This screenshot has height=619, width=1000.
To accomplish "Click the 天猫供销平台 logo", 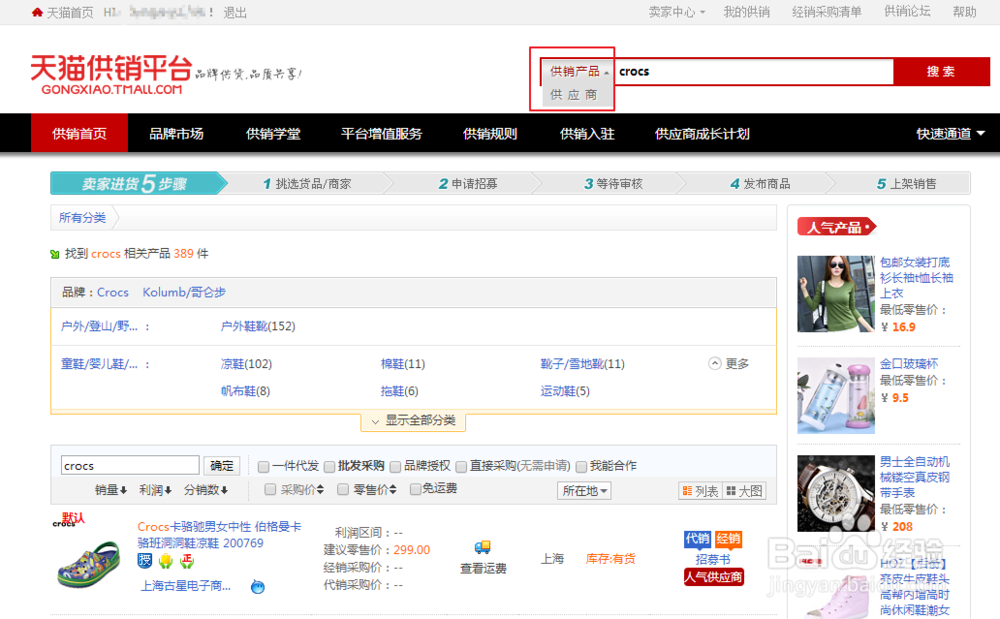I will pos(111,75).
